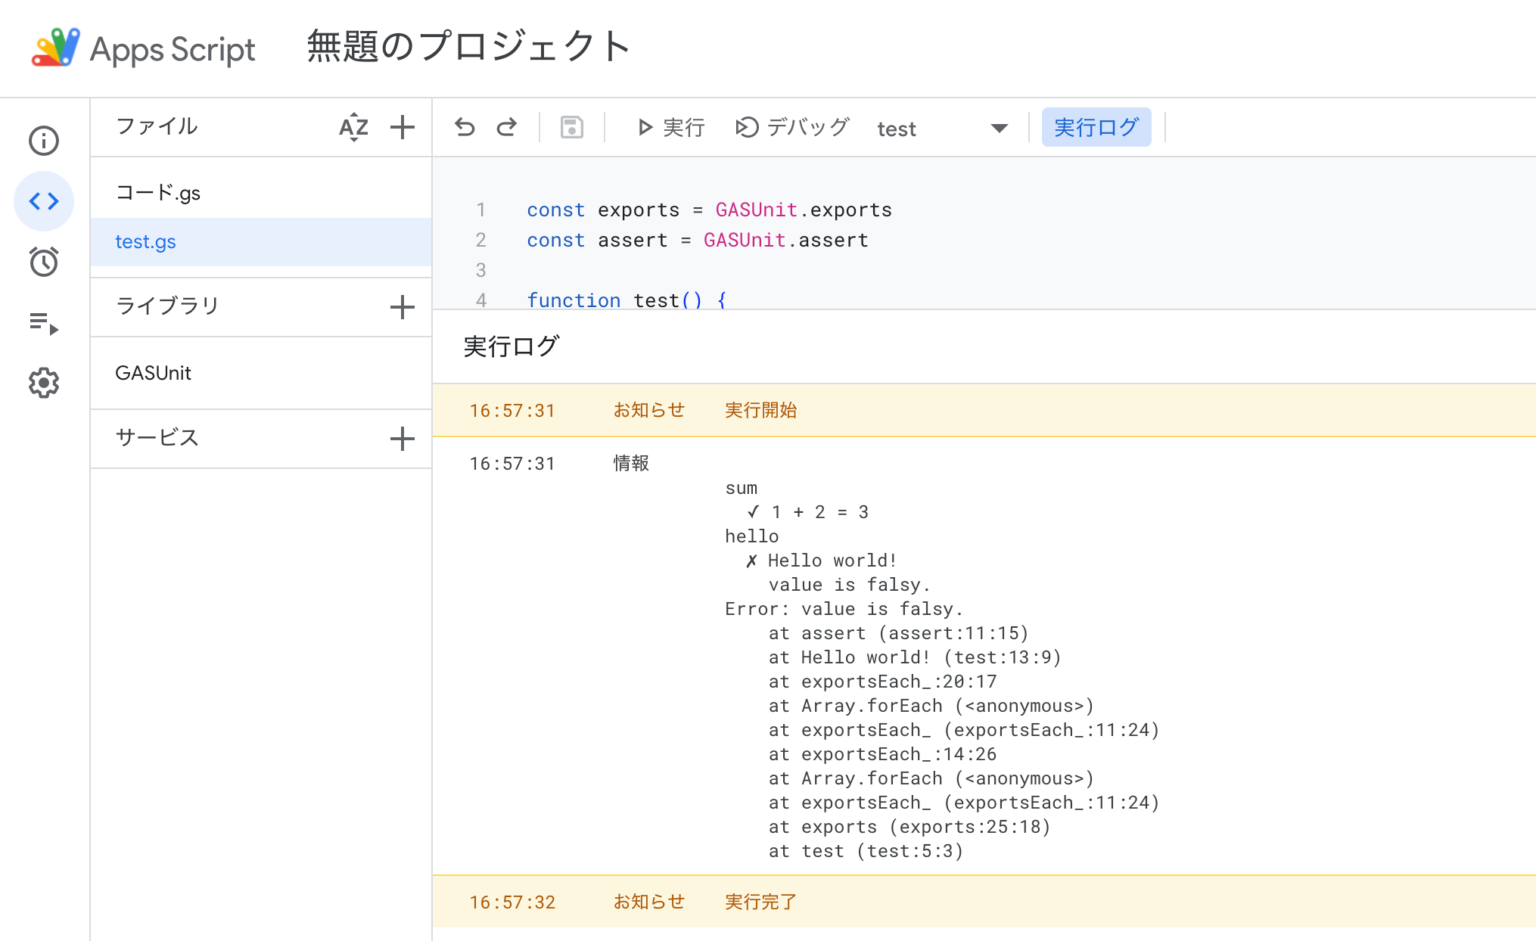Switch to the code editor view
The height and width of the screenshot is (941, 1536).
point(43,200)
